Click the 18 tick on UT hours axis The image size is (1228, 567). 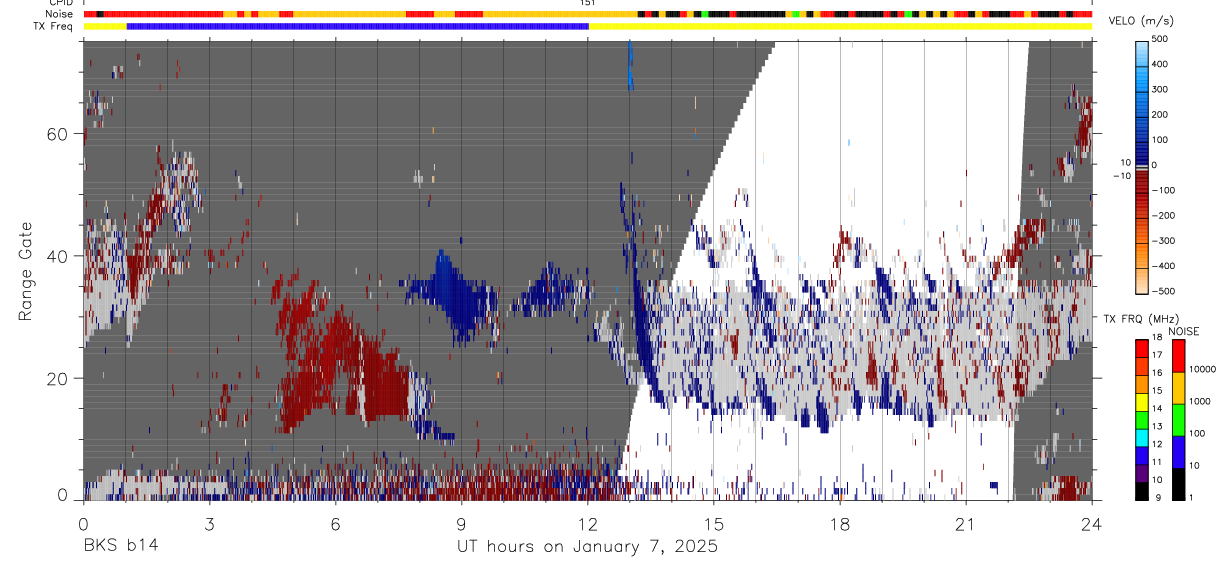840,523
